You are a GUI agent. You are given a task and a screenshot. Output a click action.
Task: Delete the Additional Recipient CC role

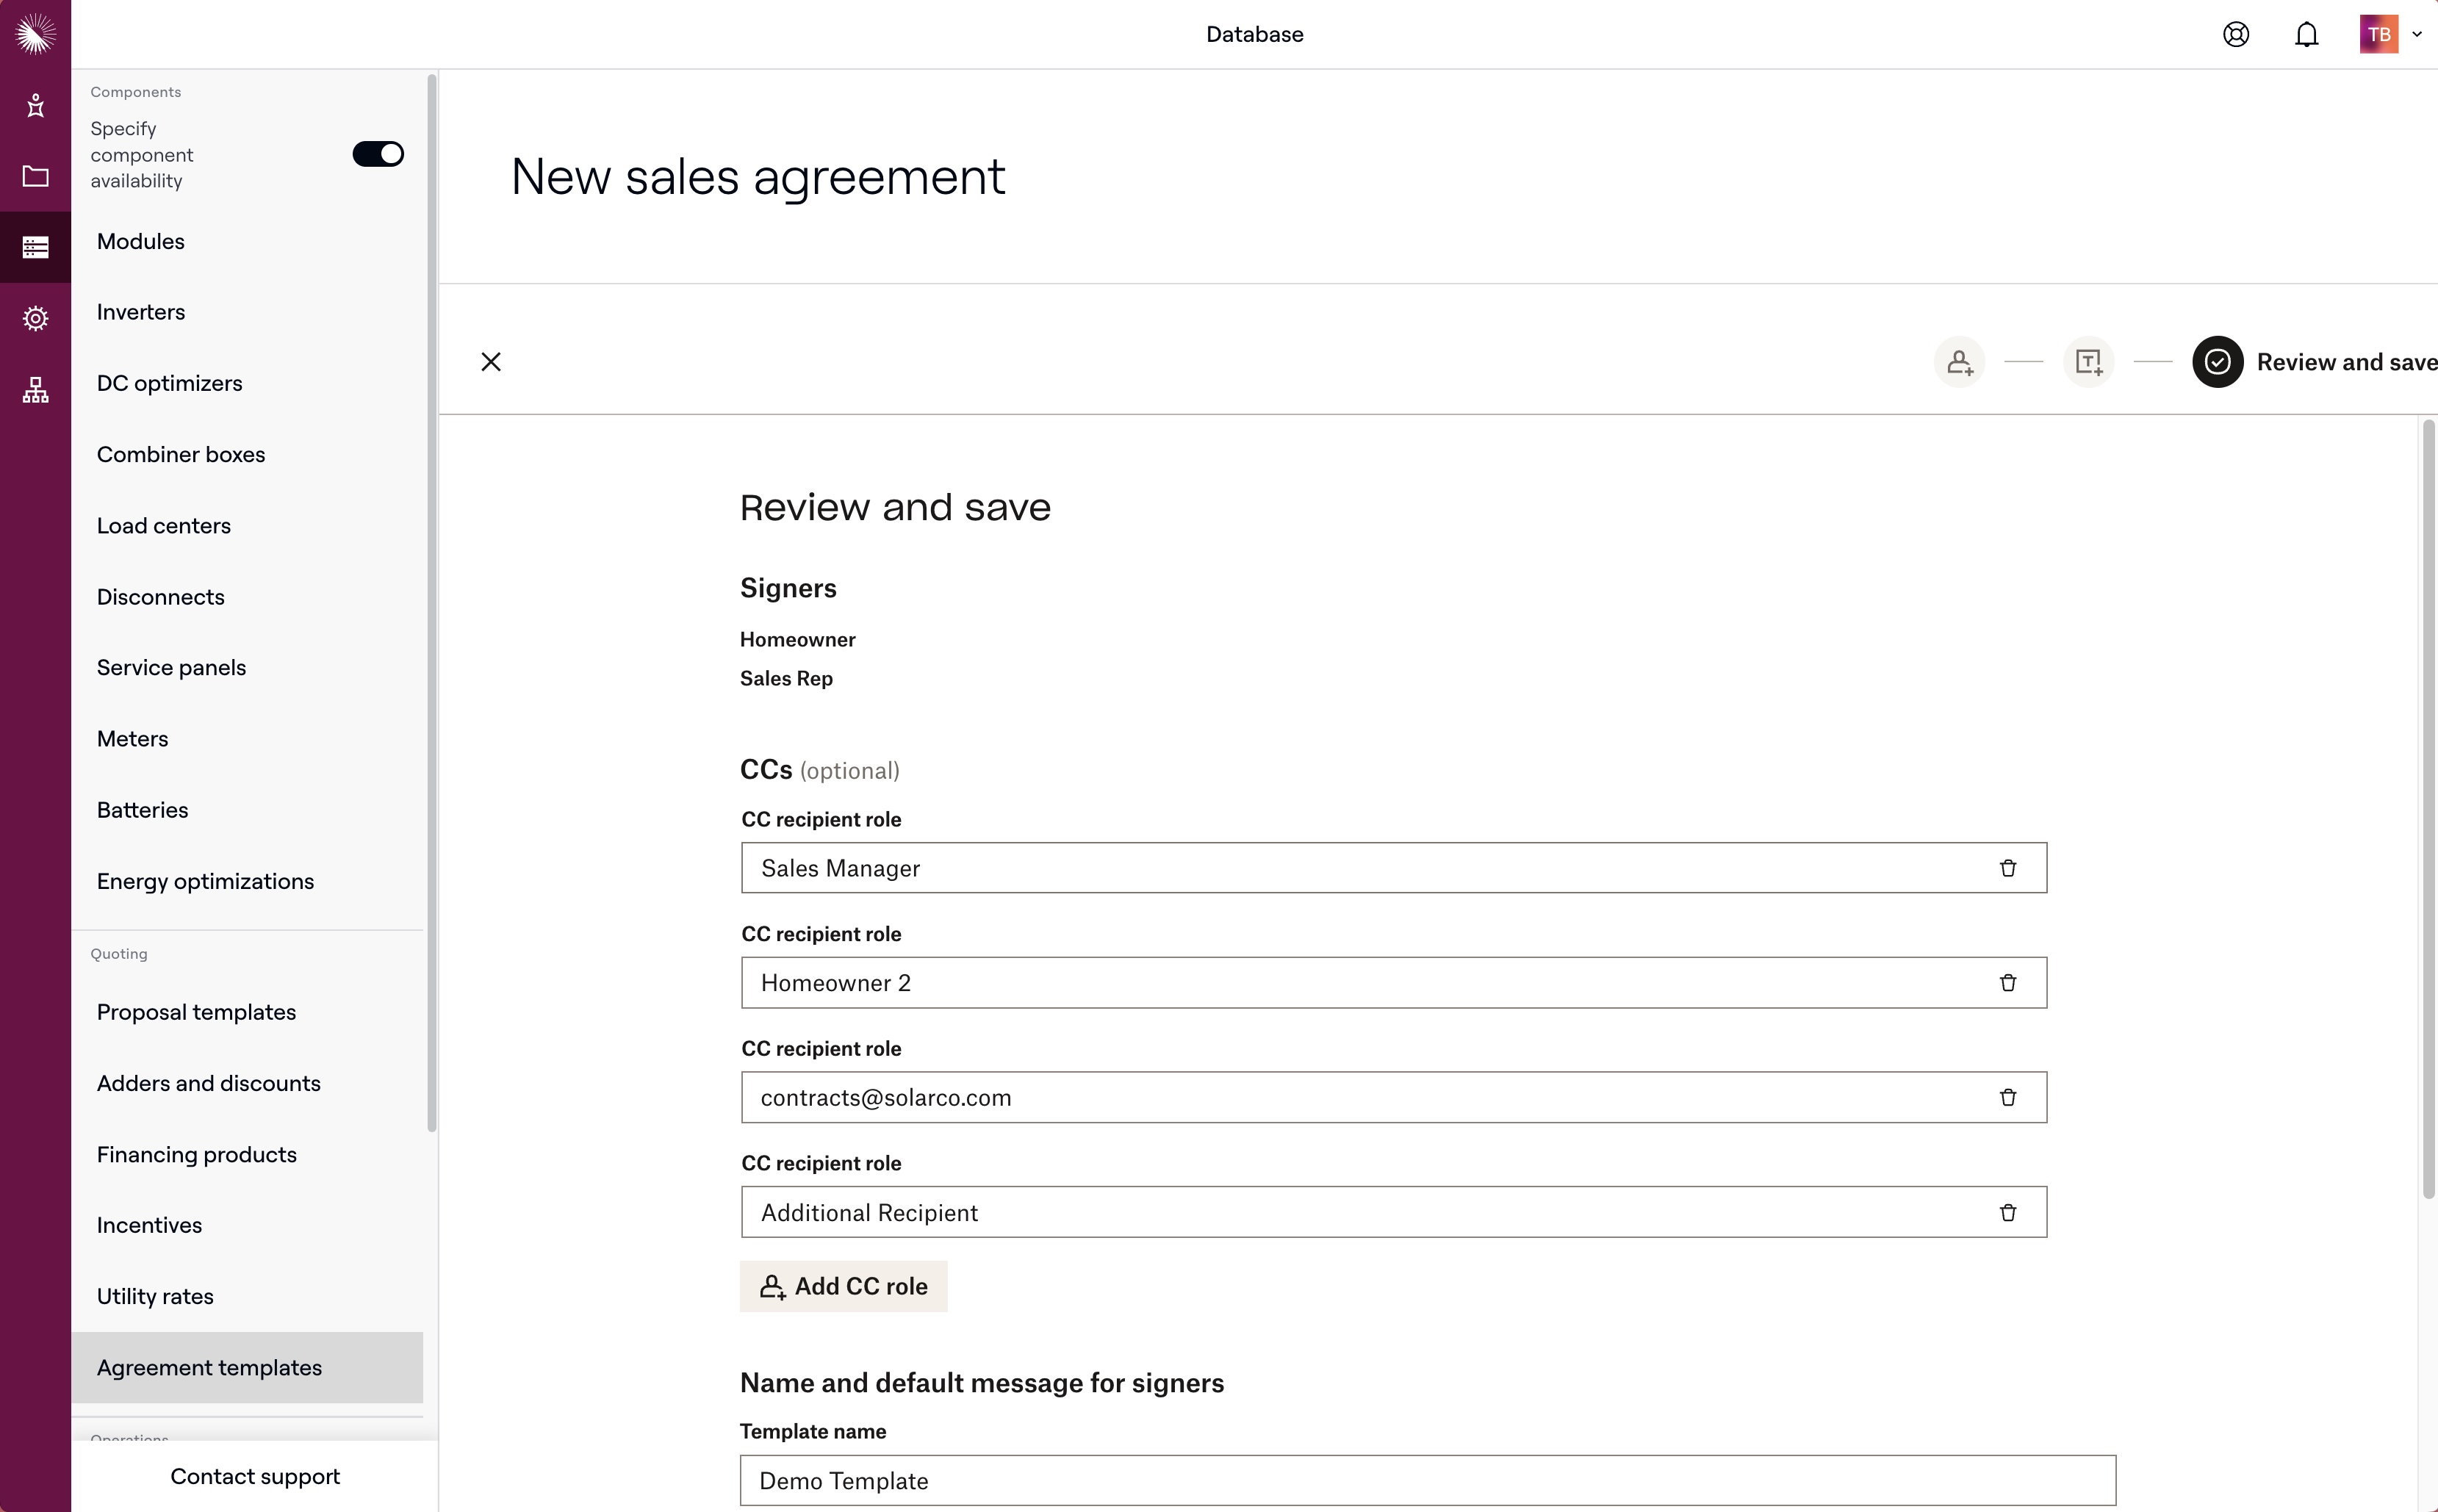point(2007,1213)
